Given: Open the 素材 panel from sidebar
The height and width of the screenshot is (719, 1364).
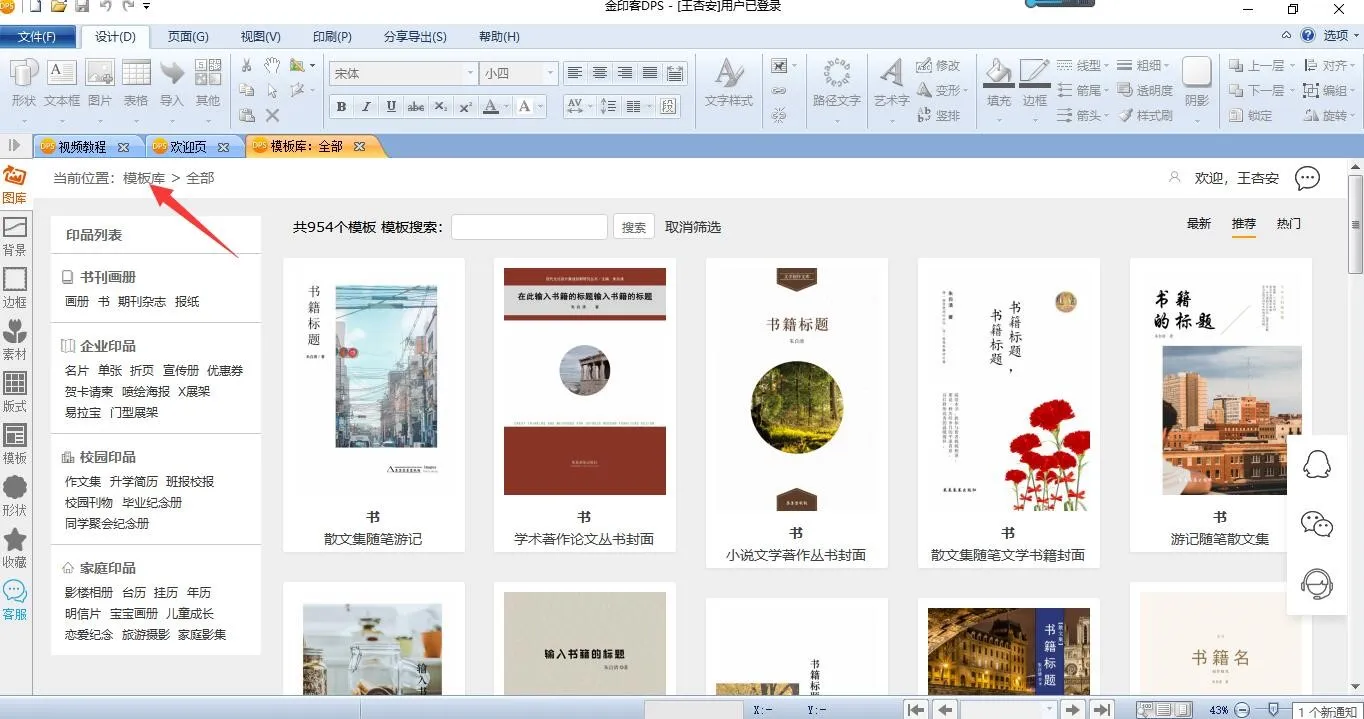Looking at the screenshot, I should (15, 332).
